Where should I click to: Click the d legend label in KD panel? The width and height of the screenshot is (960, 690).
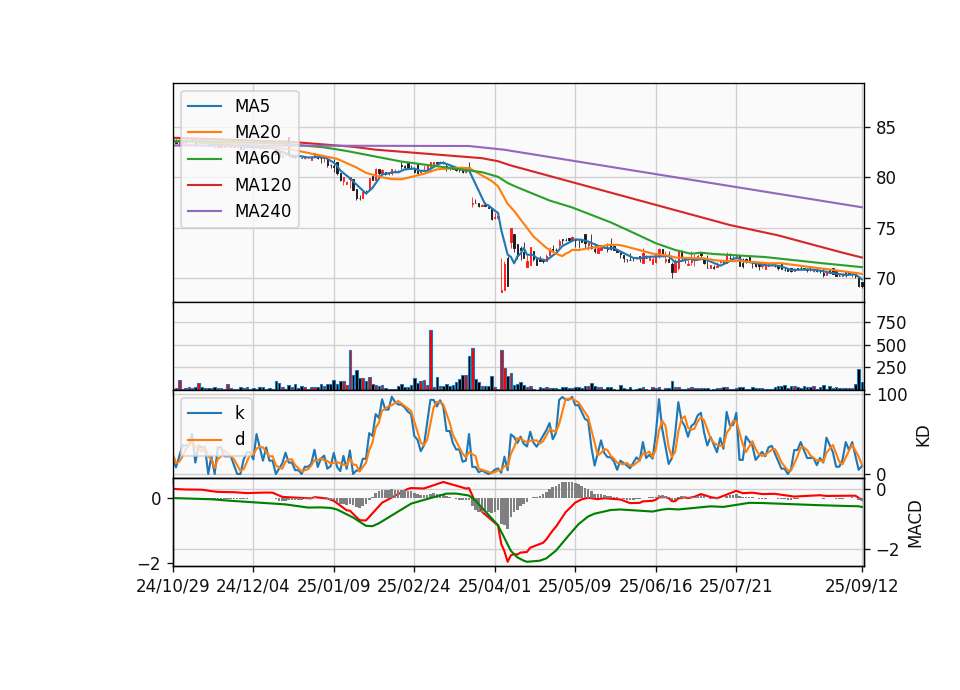240,439
